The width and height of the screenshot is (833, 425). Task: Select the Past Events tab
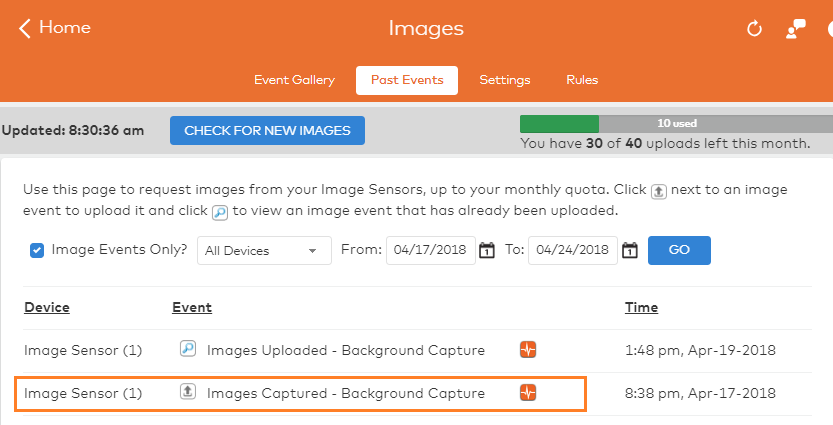(x=407, y=80)
